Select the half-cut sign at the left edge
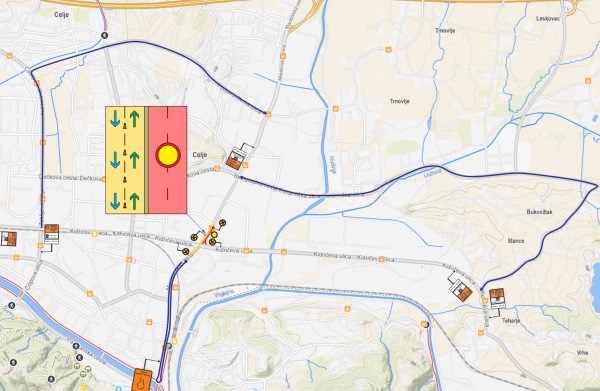 8,239
